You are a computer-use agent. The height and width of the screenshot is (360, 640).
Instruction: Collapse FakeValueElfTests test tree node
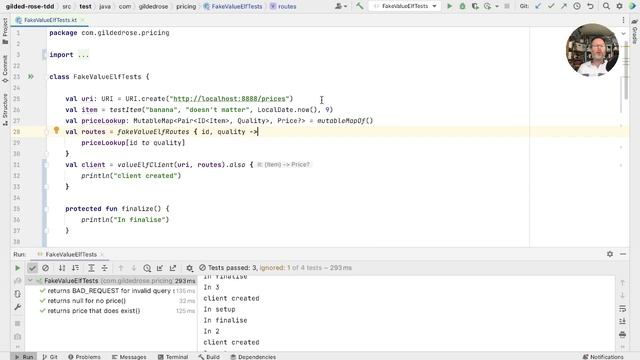tap(30, 280)
